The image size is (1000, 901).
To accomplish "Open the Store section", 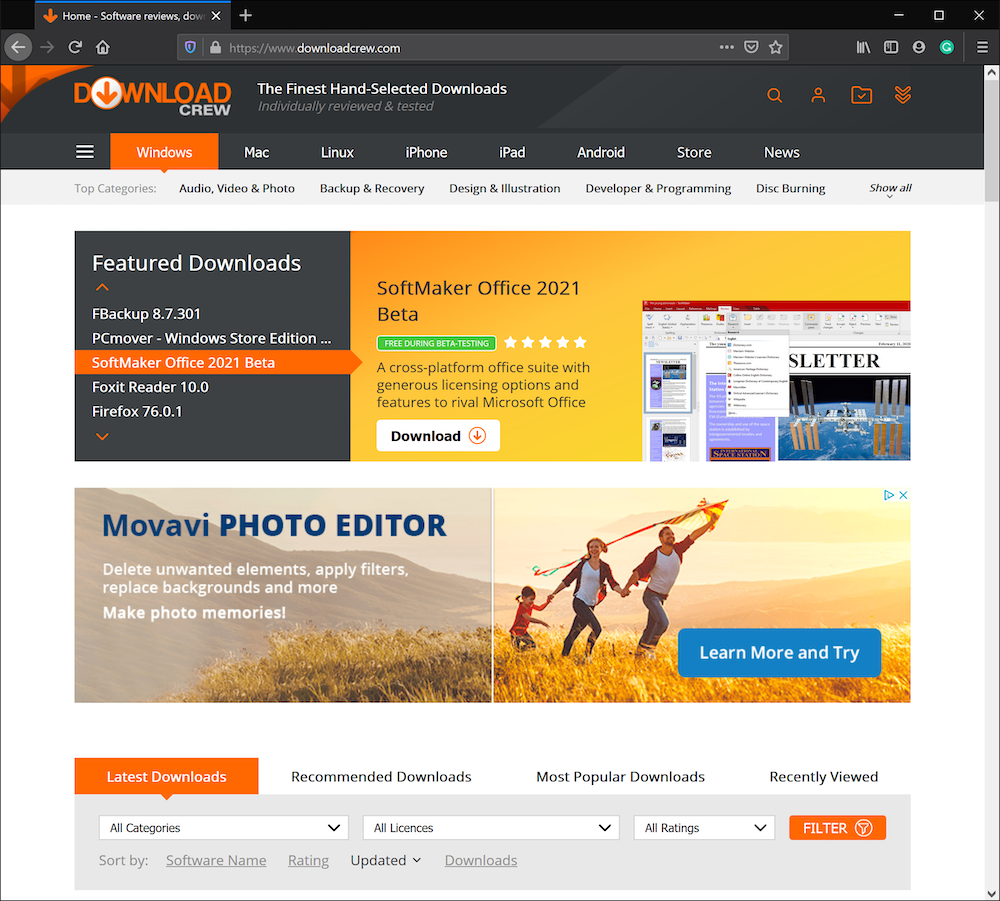I will (x=694, y=152).
